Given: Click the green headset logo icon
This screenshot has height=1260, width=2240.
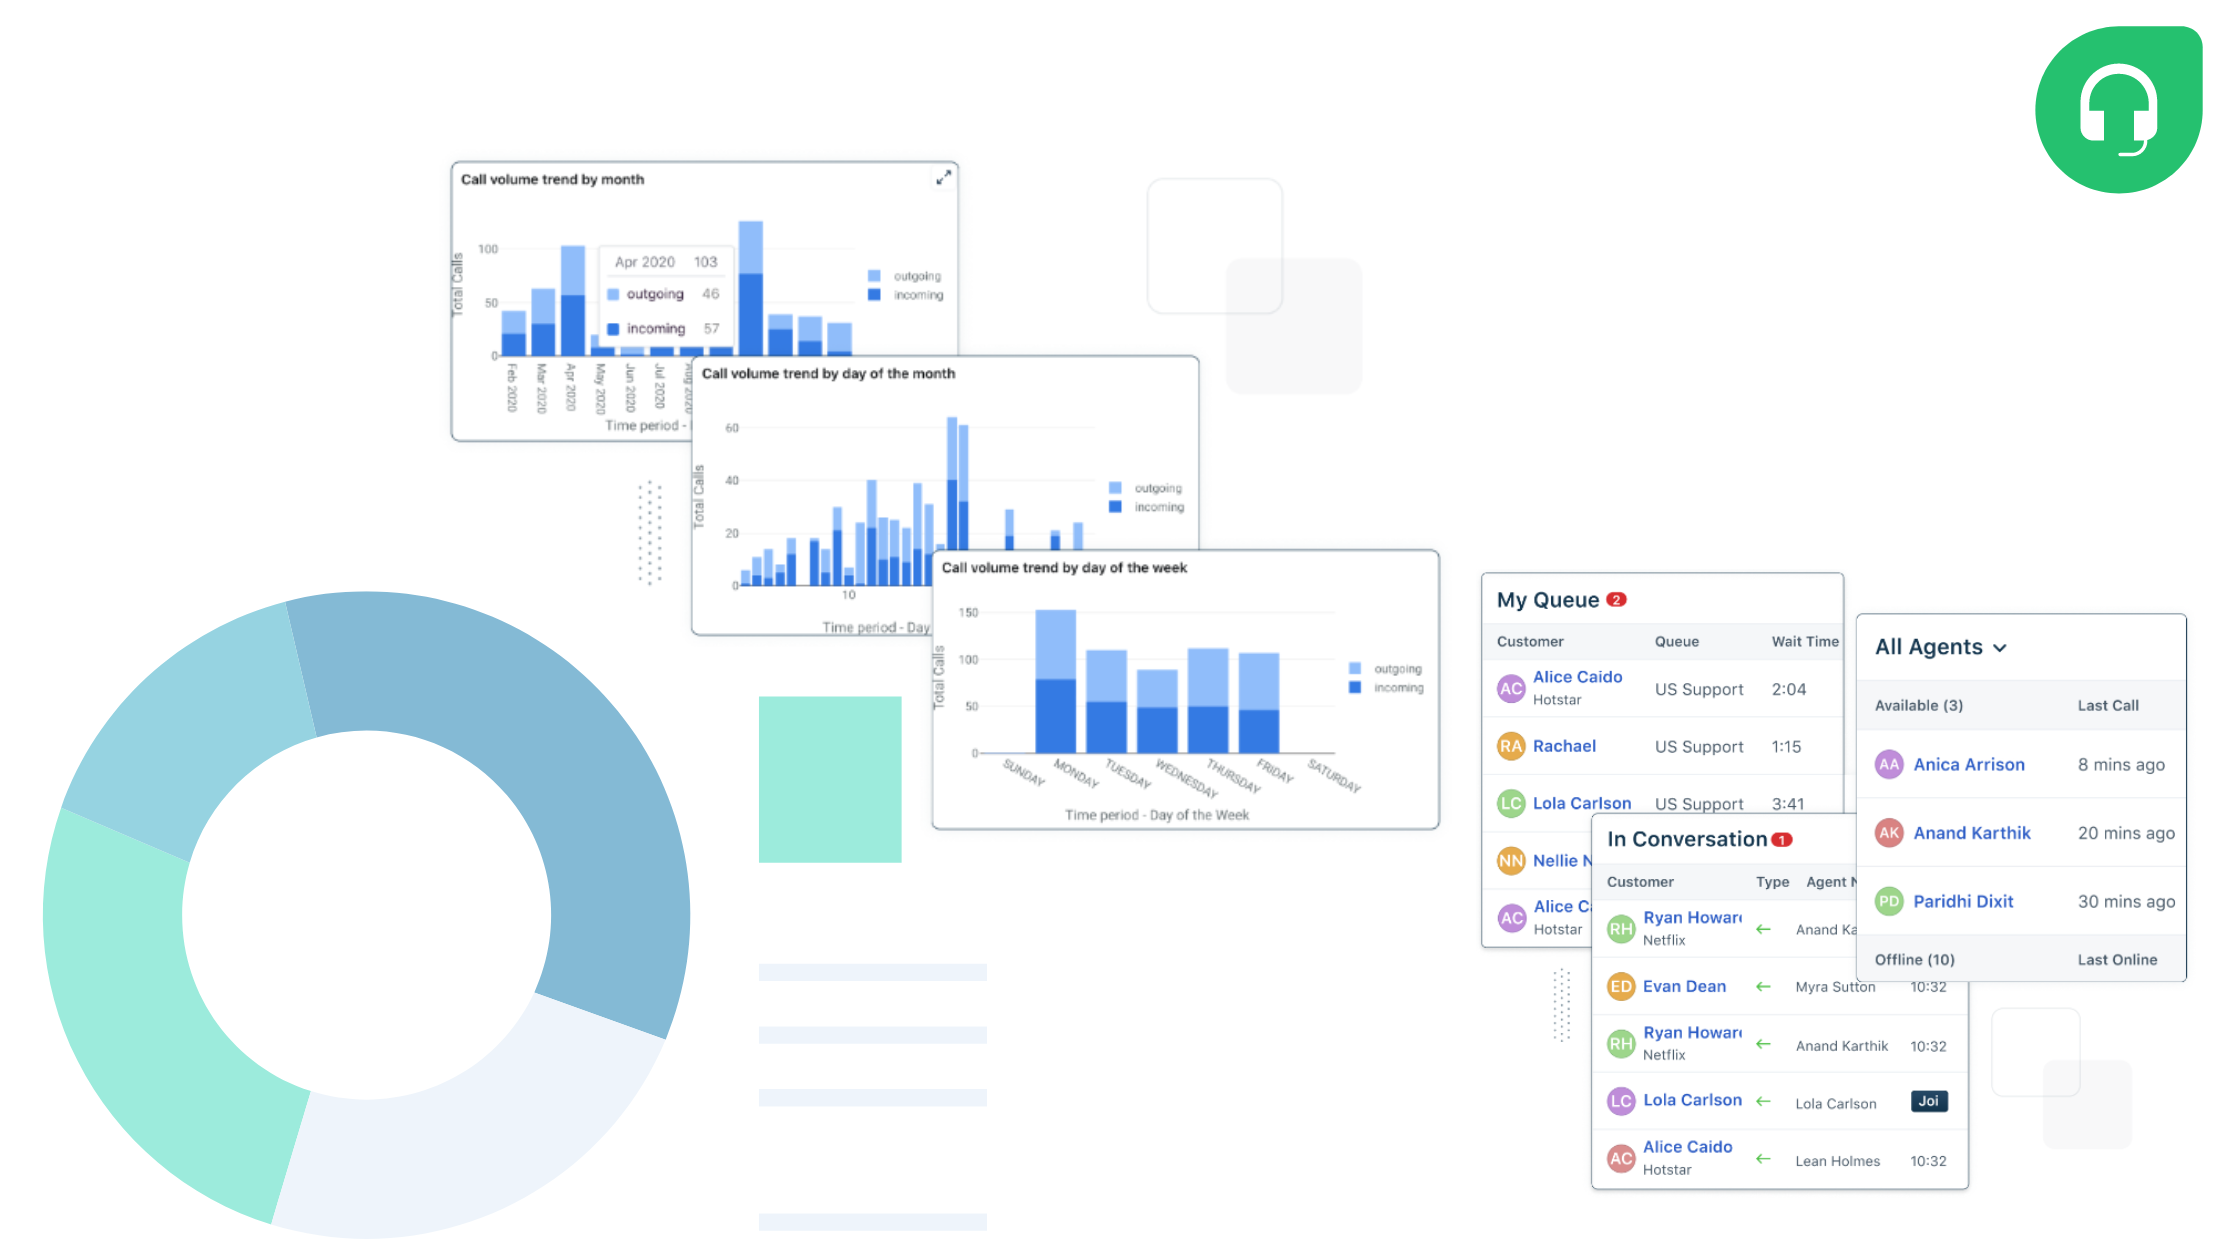Looking at the screenshot, I should point(2118,110).
